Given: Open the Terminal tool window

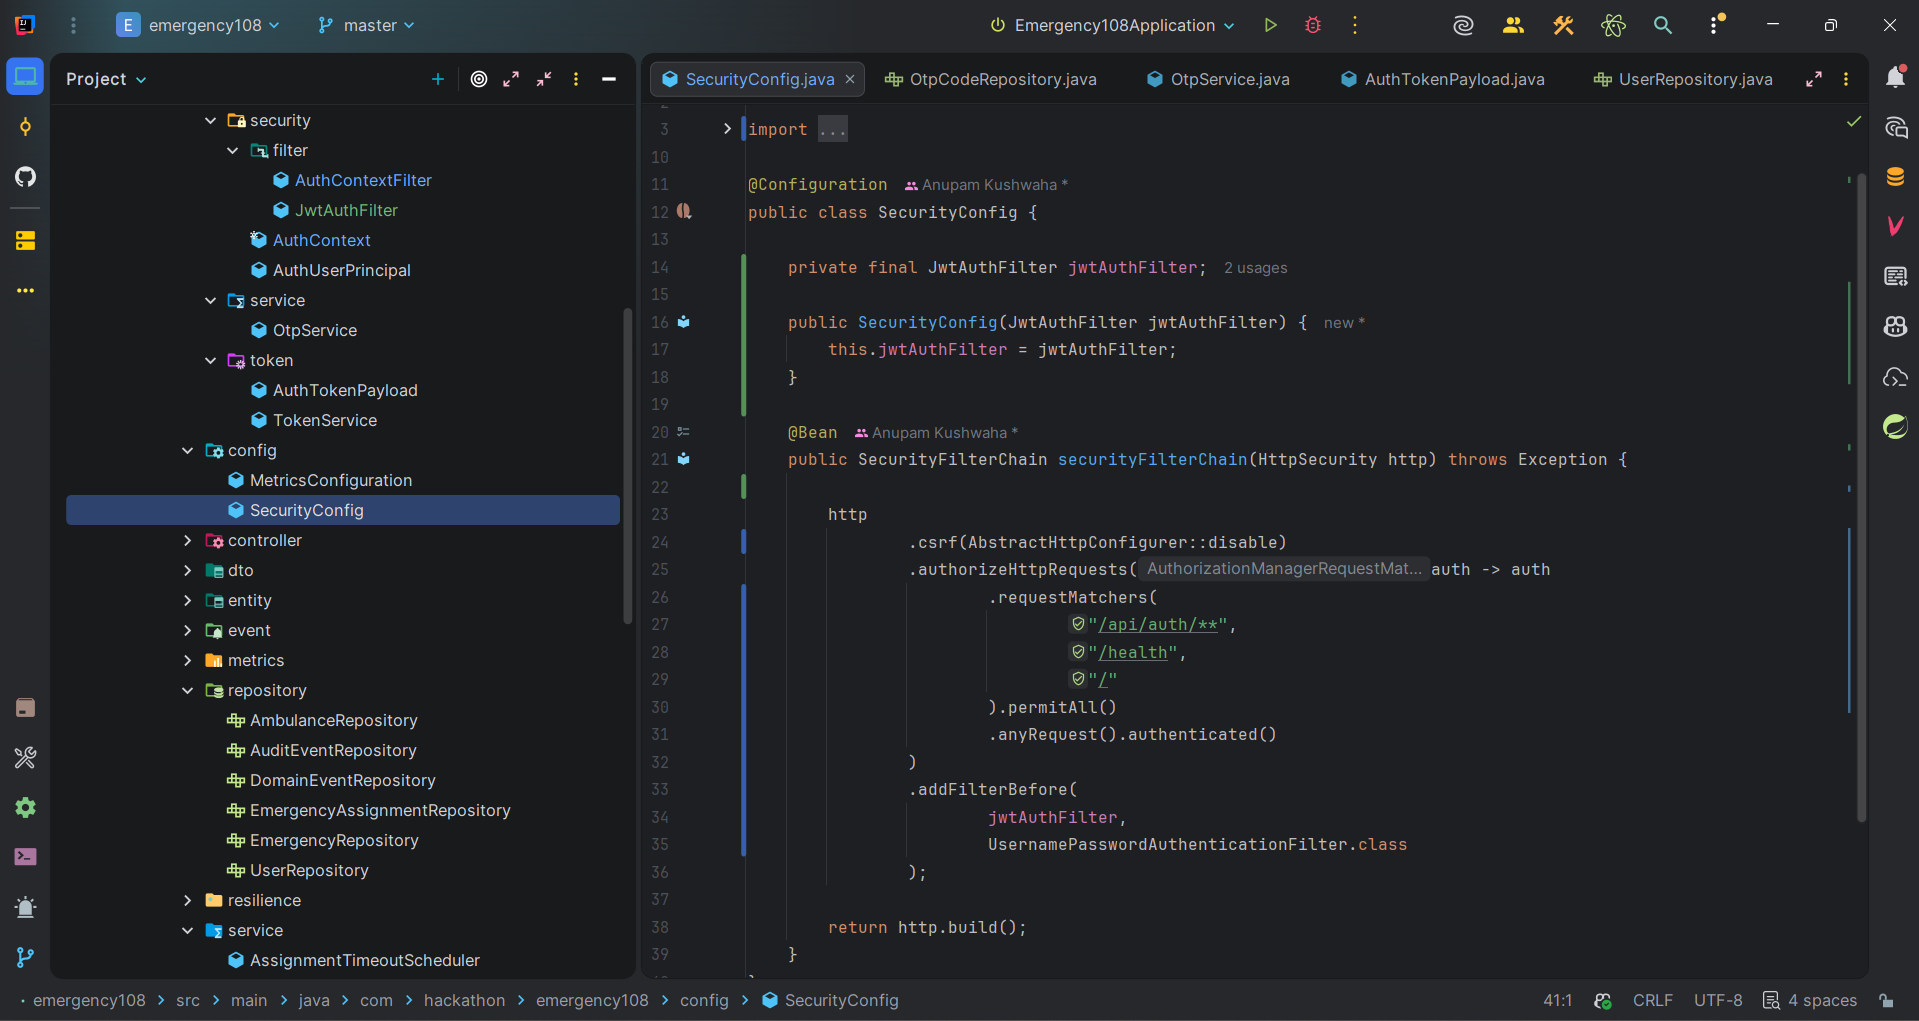Looking at the screenshot, I should 25,857.
